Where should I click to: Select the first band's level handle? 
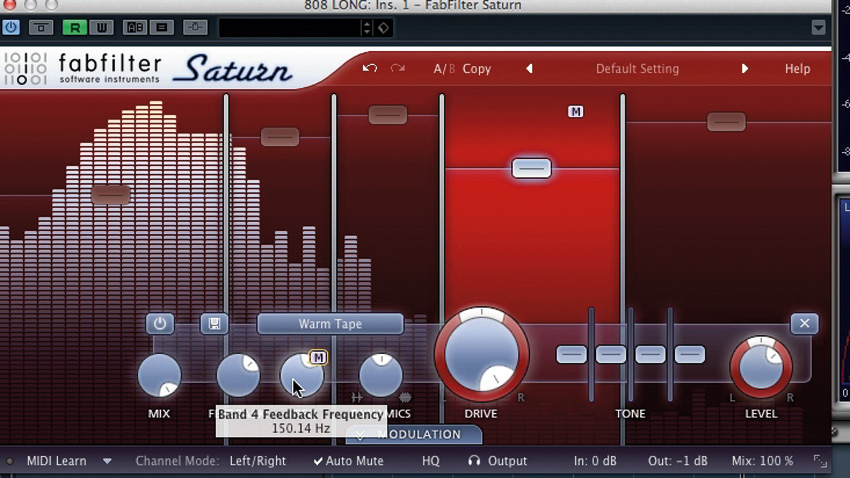tap(111, 194)
